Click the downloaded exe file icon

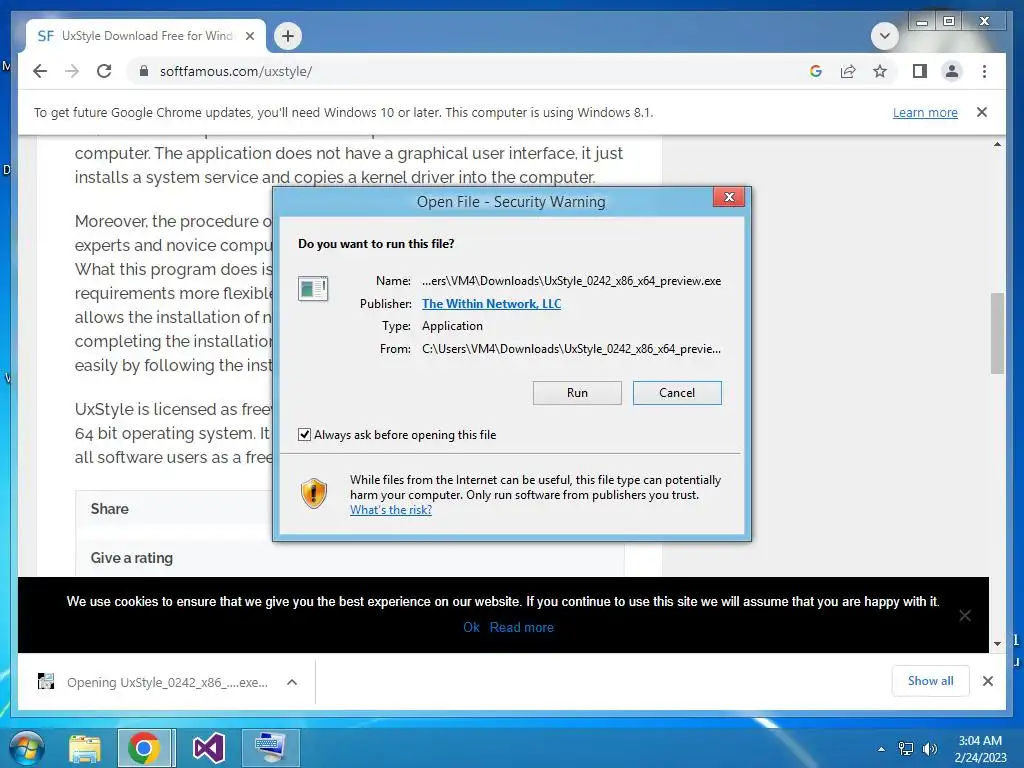tap(46, 682)
